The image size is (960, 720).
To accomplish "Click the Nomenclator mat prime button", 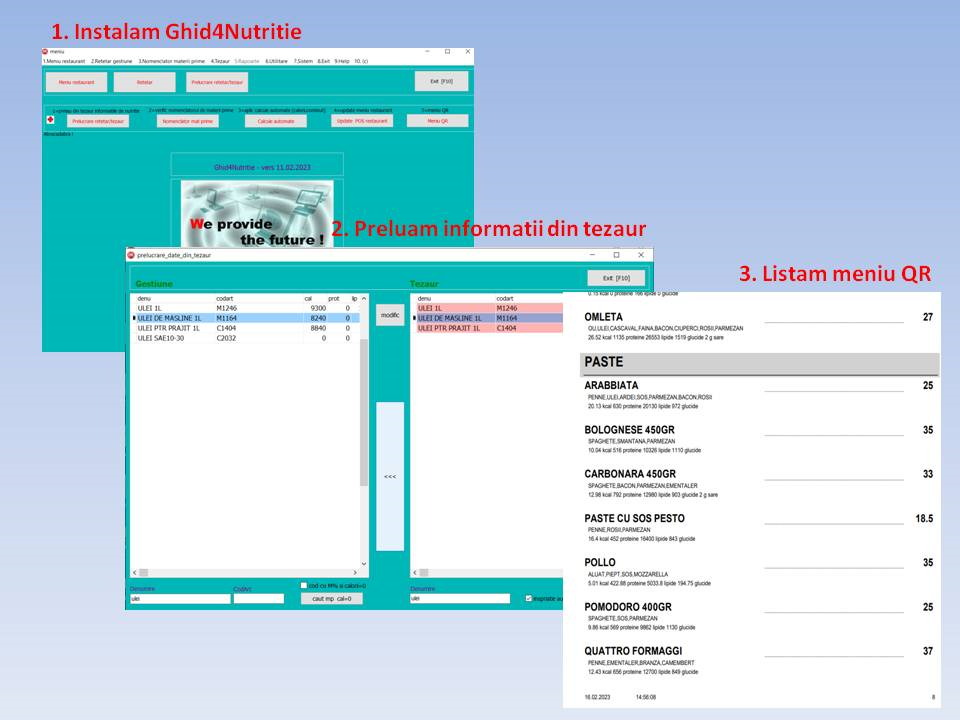I will coord(188,121).
